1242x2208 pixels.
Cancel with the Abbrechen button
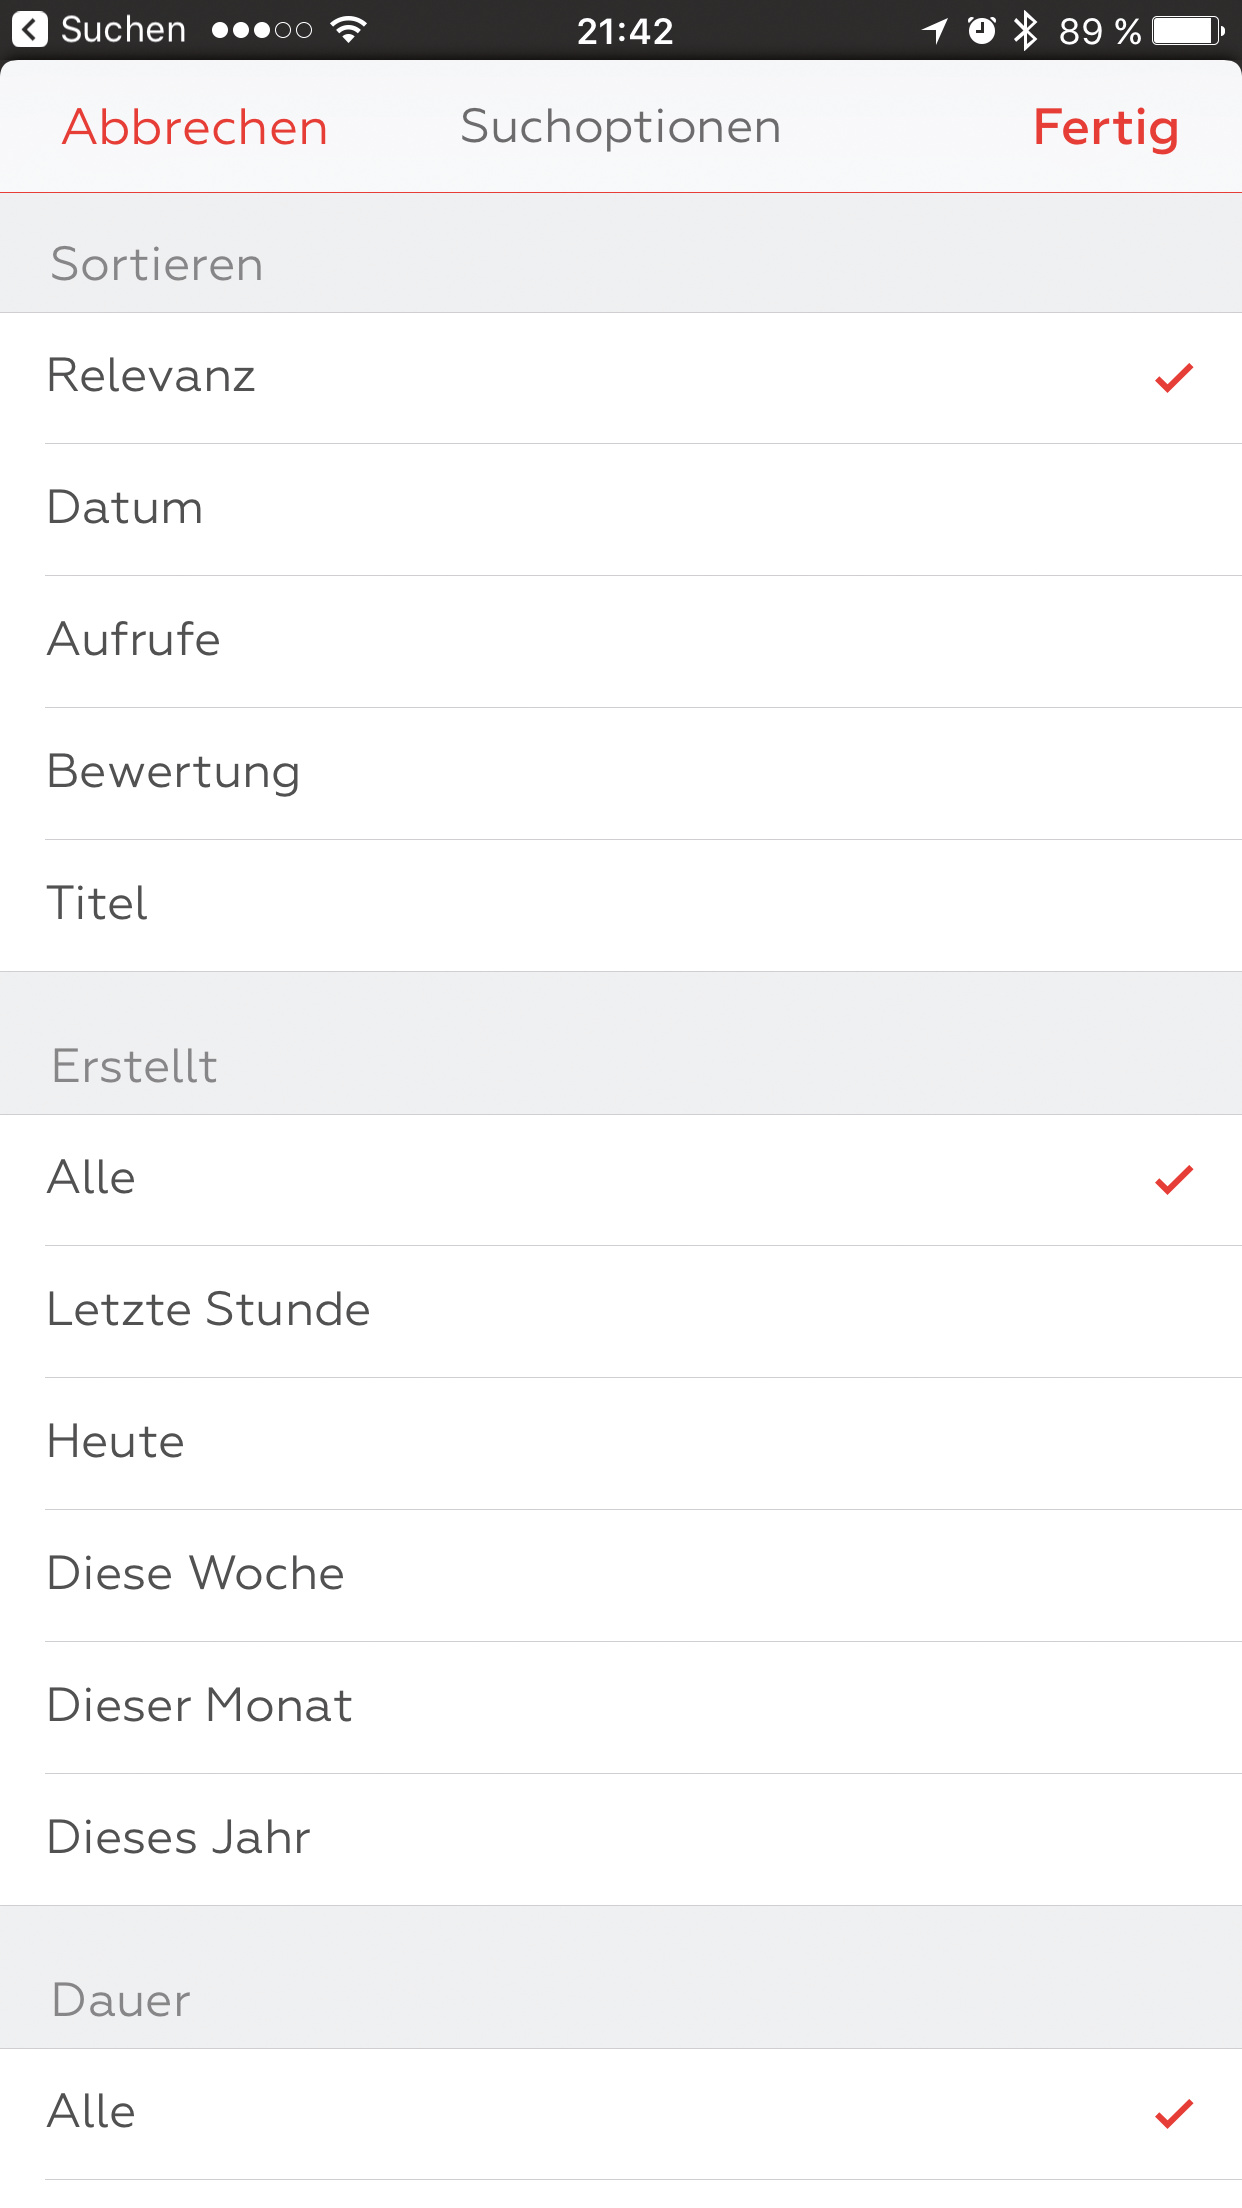click(195, 128)
